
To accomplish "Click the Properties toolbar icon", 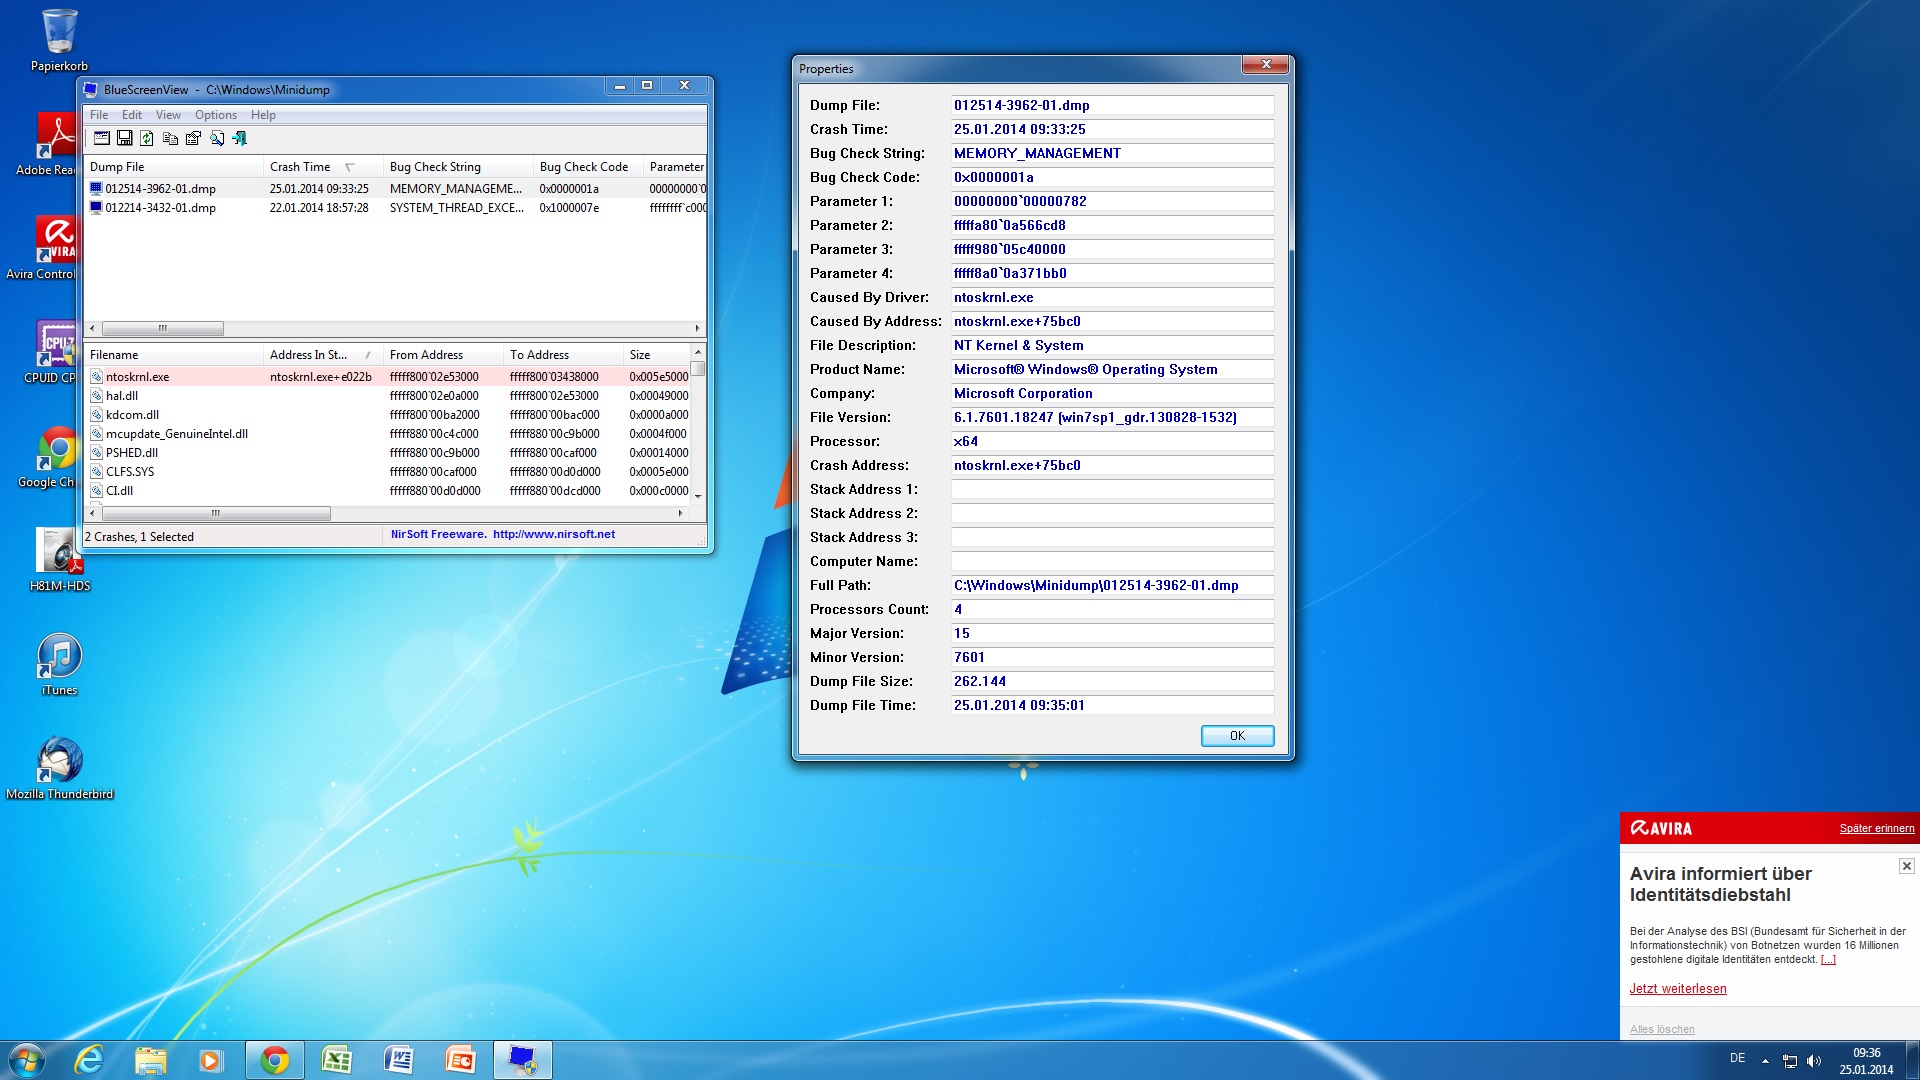I will pyautogui.click(x=193, y=138).
